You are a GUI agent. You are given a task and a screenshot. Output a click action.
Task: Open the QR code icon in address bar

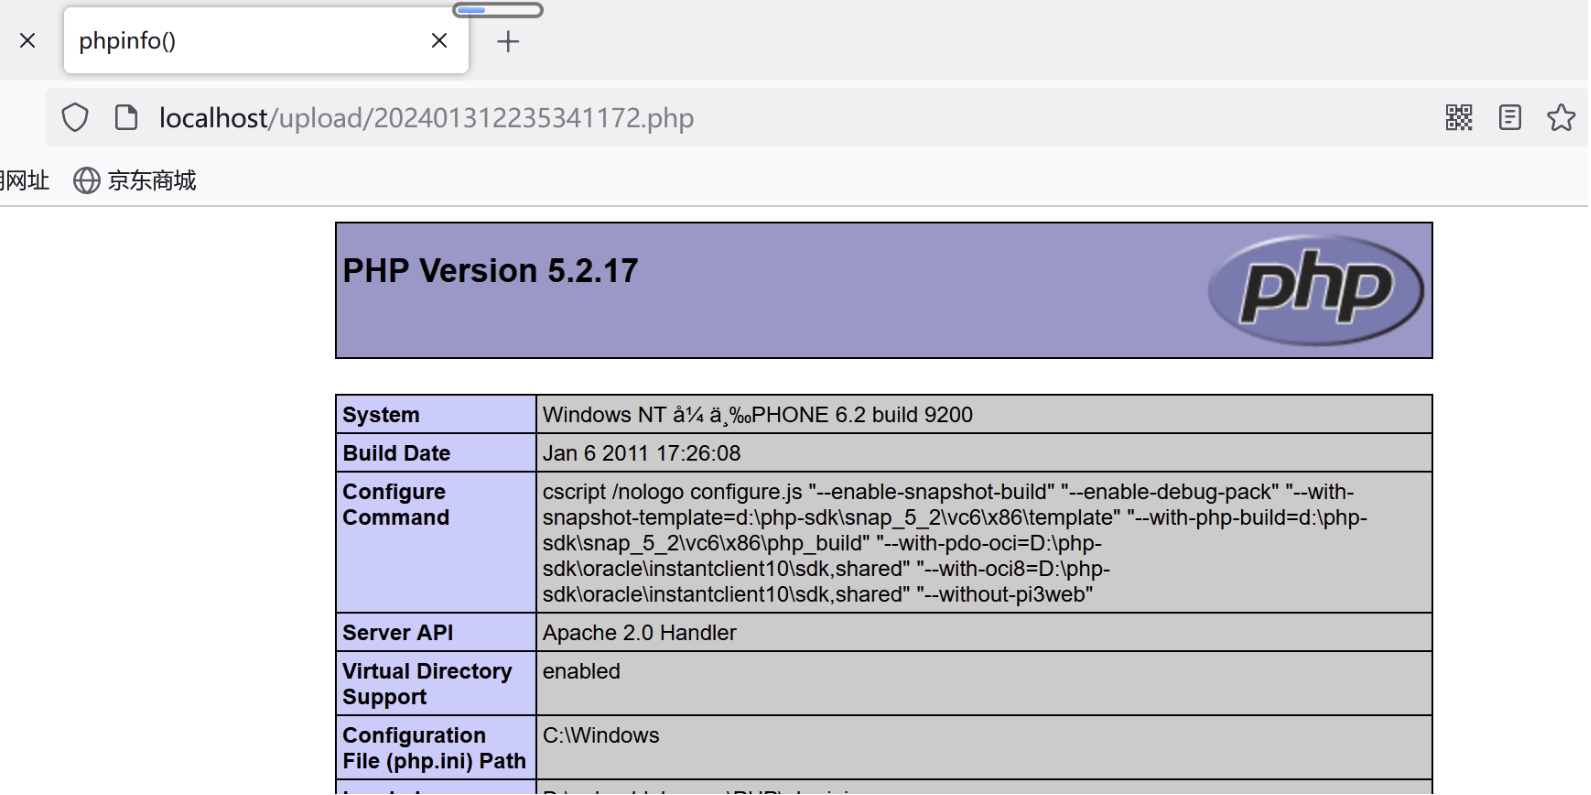(x=1459, y=118)
